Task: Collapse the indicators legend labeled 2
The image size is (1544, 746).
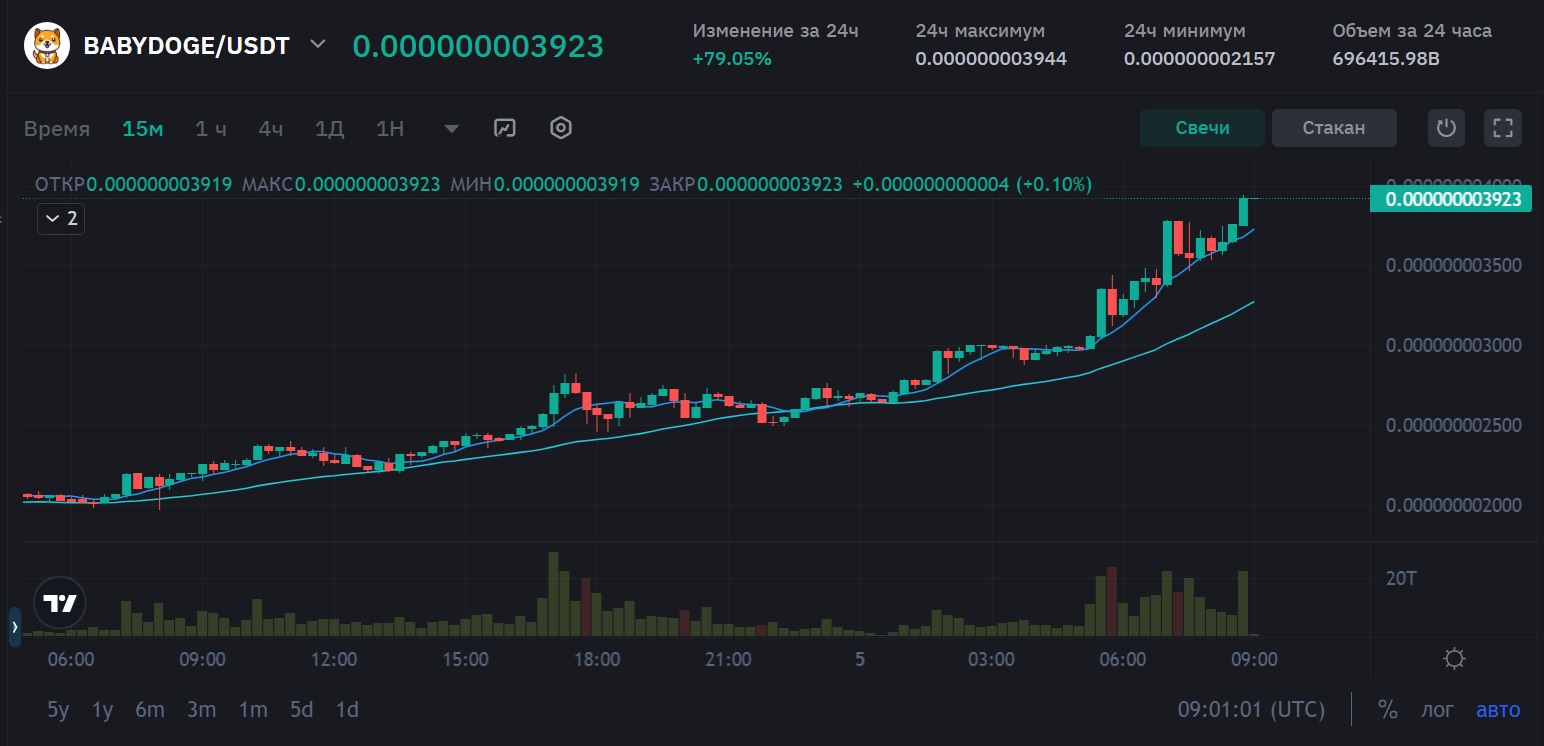Action: tap(61, 218)
